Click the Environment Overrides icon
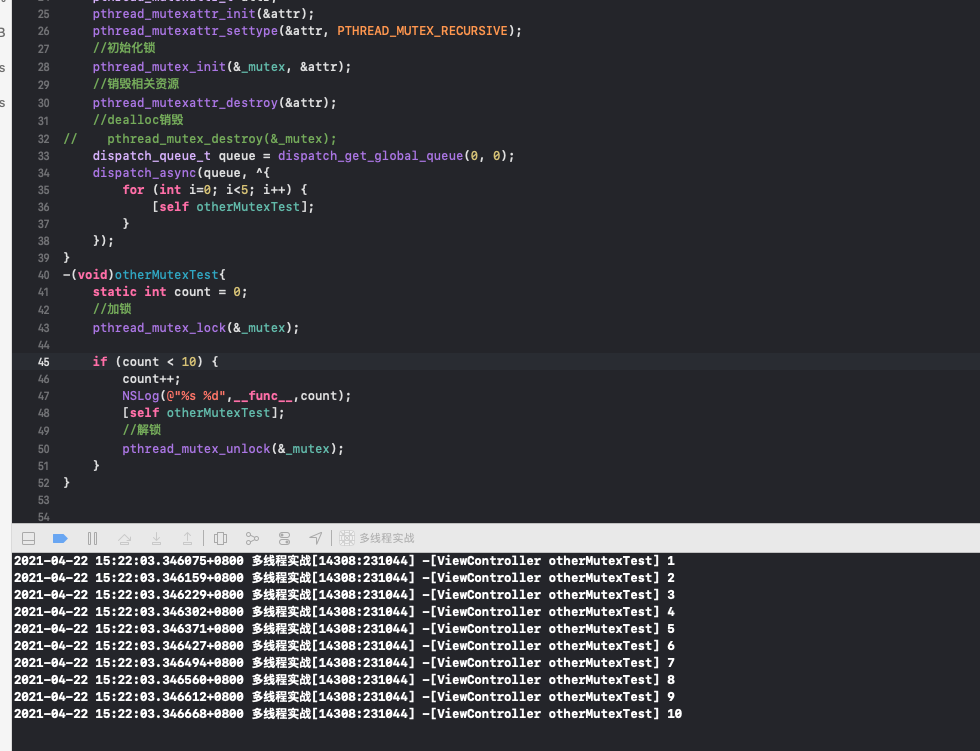Viewport: 980px width, 751px height. (x=284, y=539)
